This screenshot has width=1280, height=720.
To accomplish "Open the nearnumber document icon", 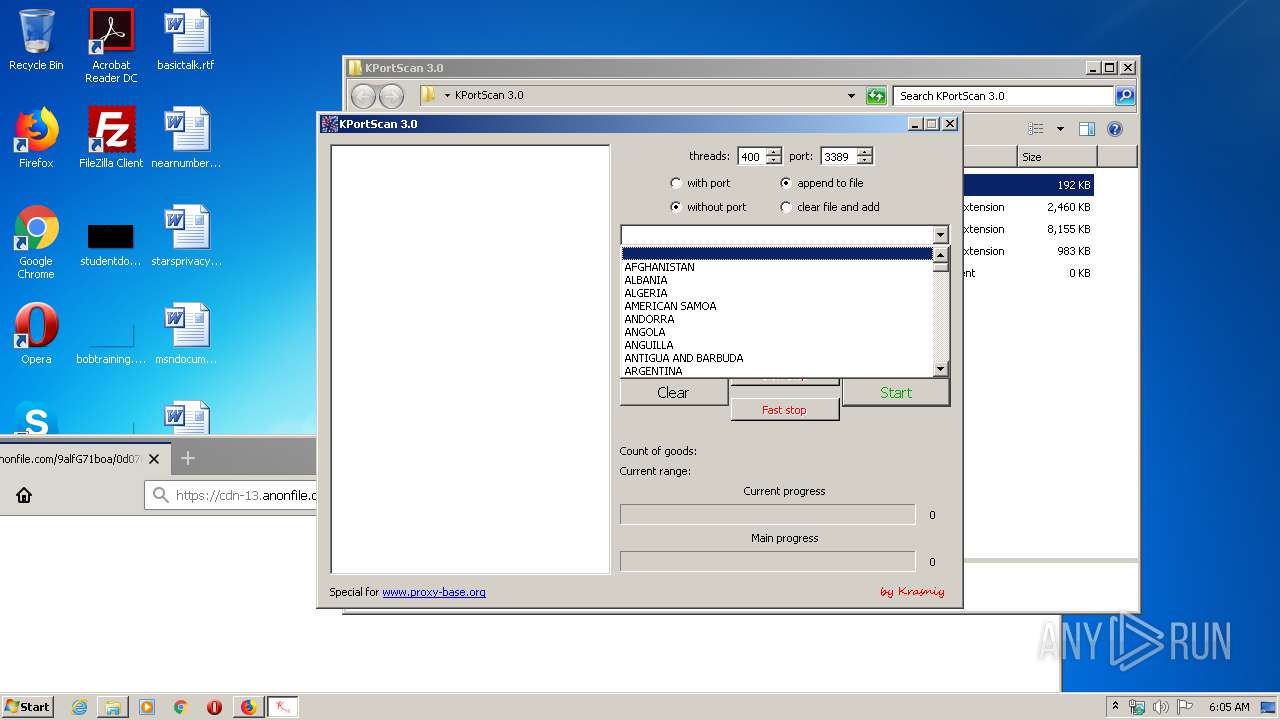I will click(186, 138).
